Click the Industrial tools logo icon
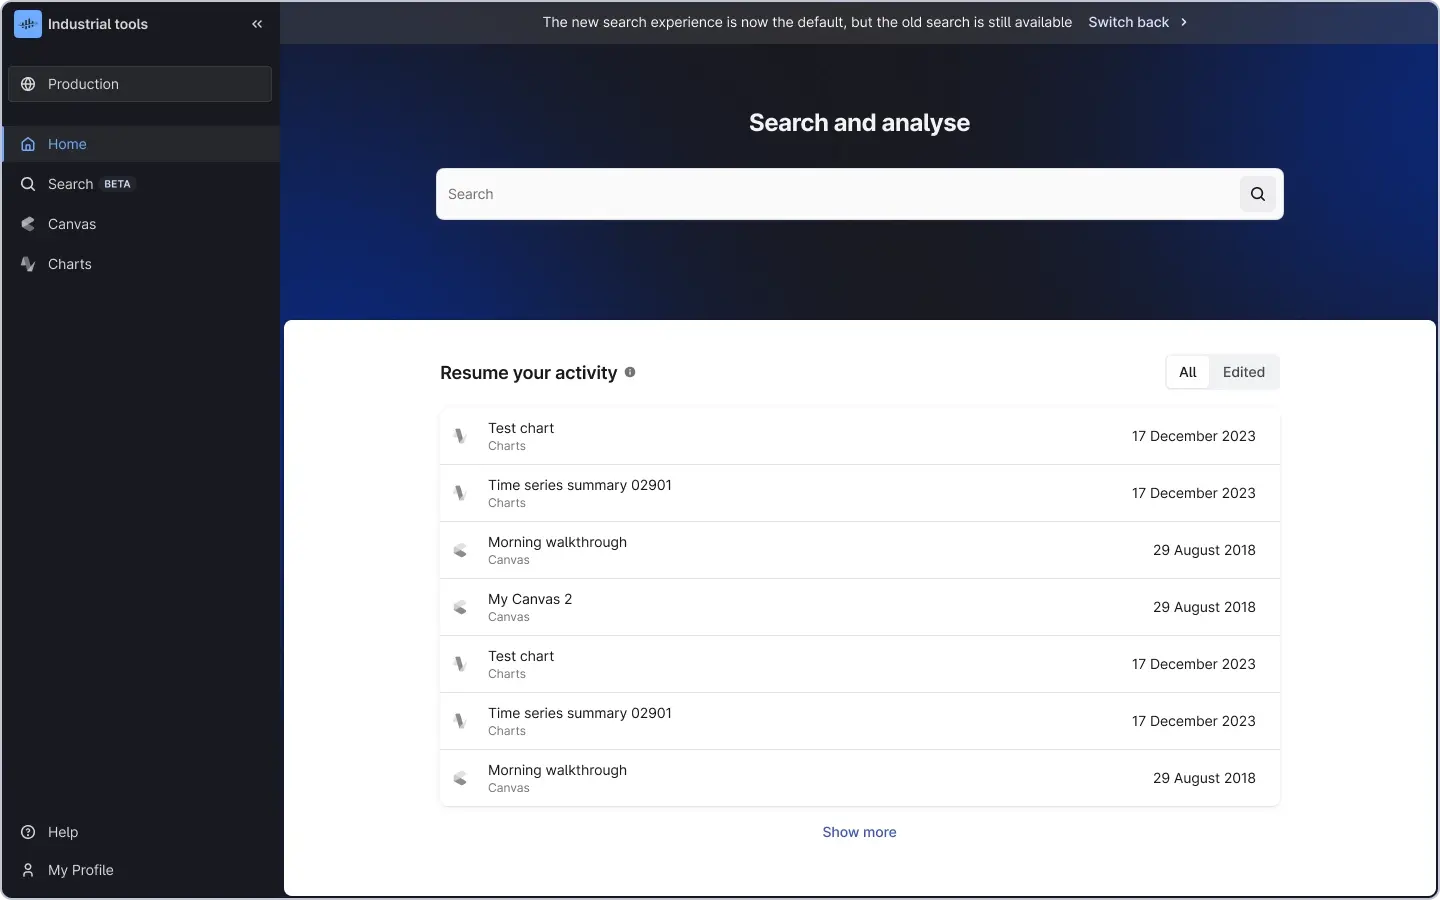This screenshot has height=900, width=1440. pyautogui.click(x=28, y=24)
